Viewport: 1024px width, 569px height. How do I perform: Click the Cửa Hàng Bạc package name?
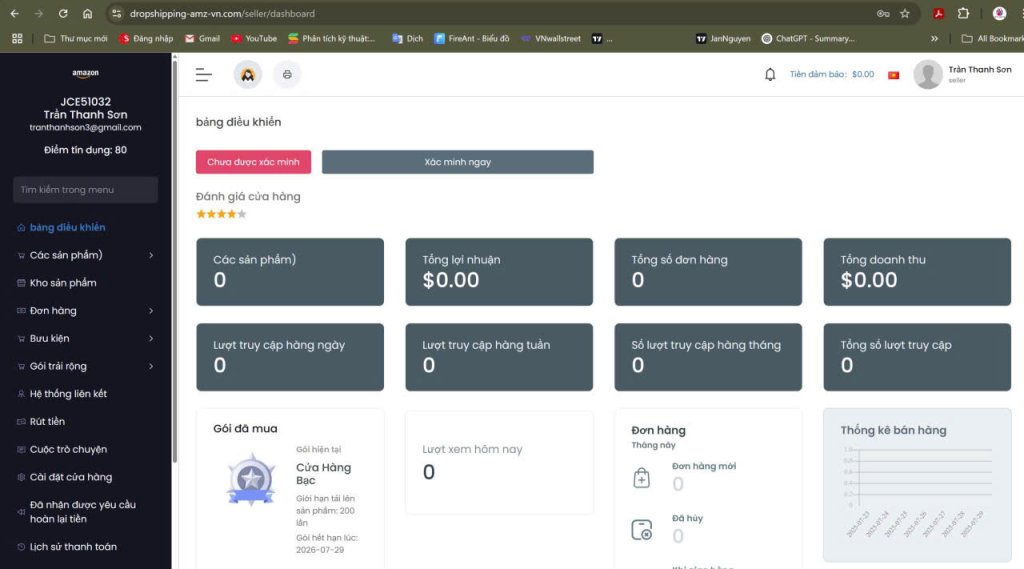pos(323,474)
